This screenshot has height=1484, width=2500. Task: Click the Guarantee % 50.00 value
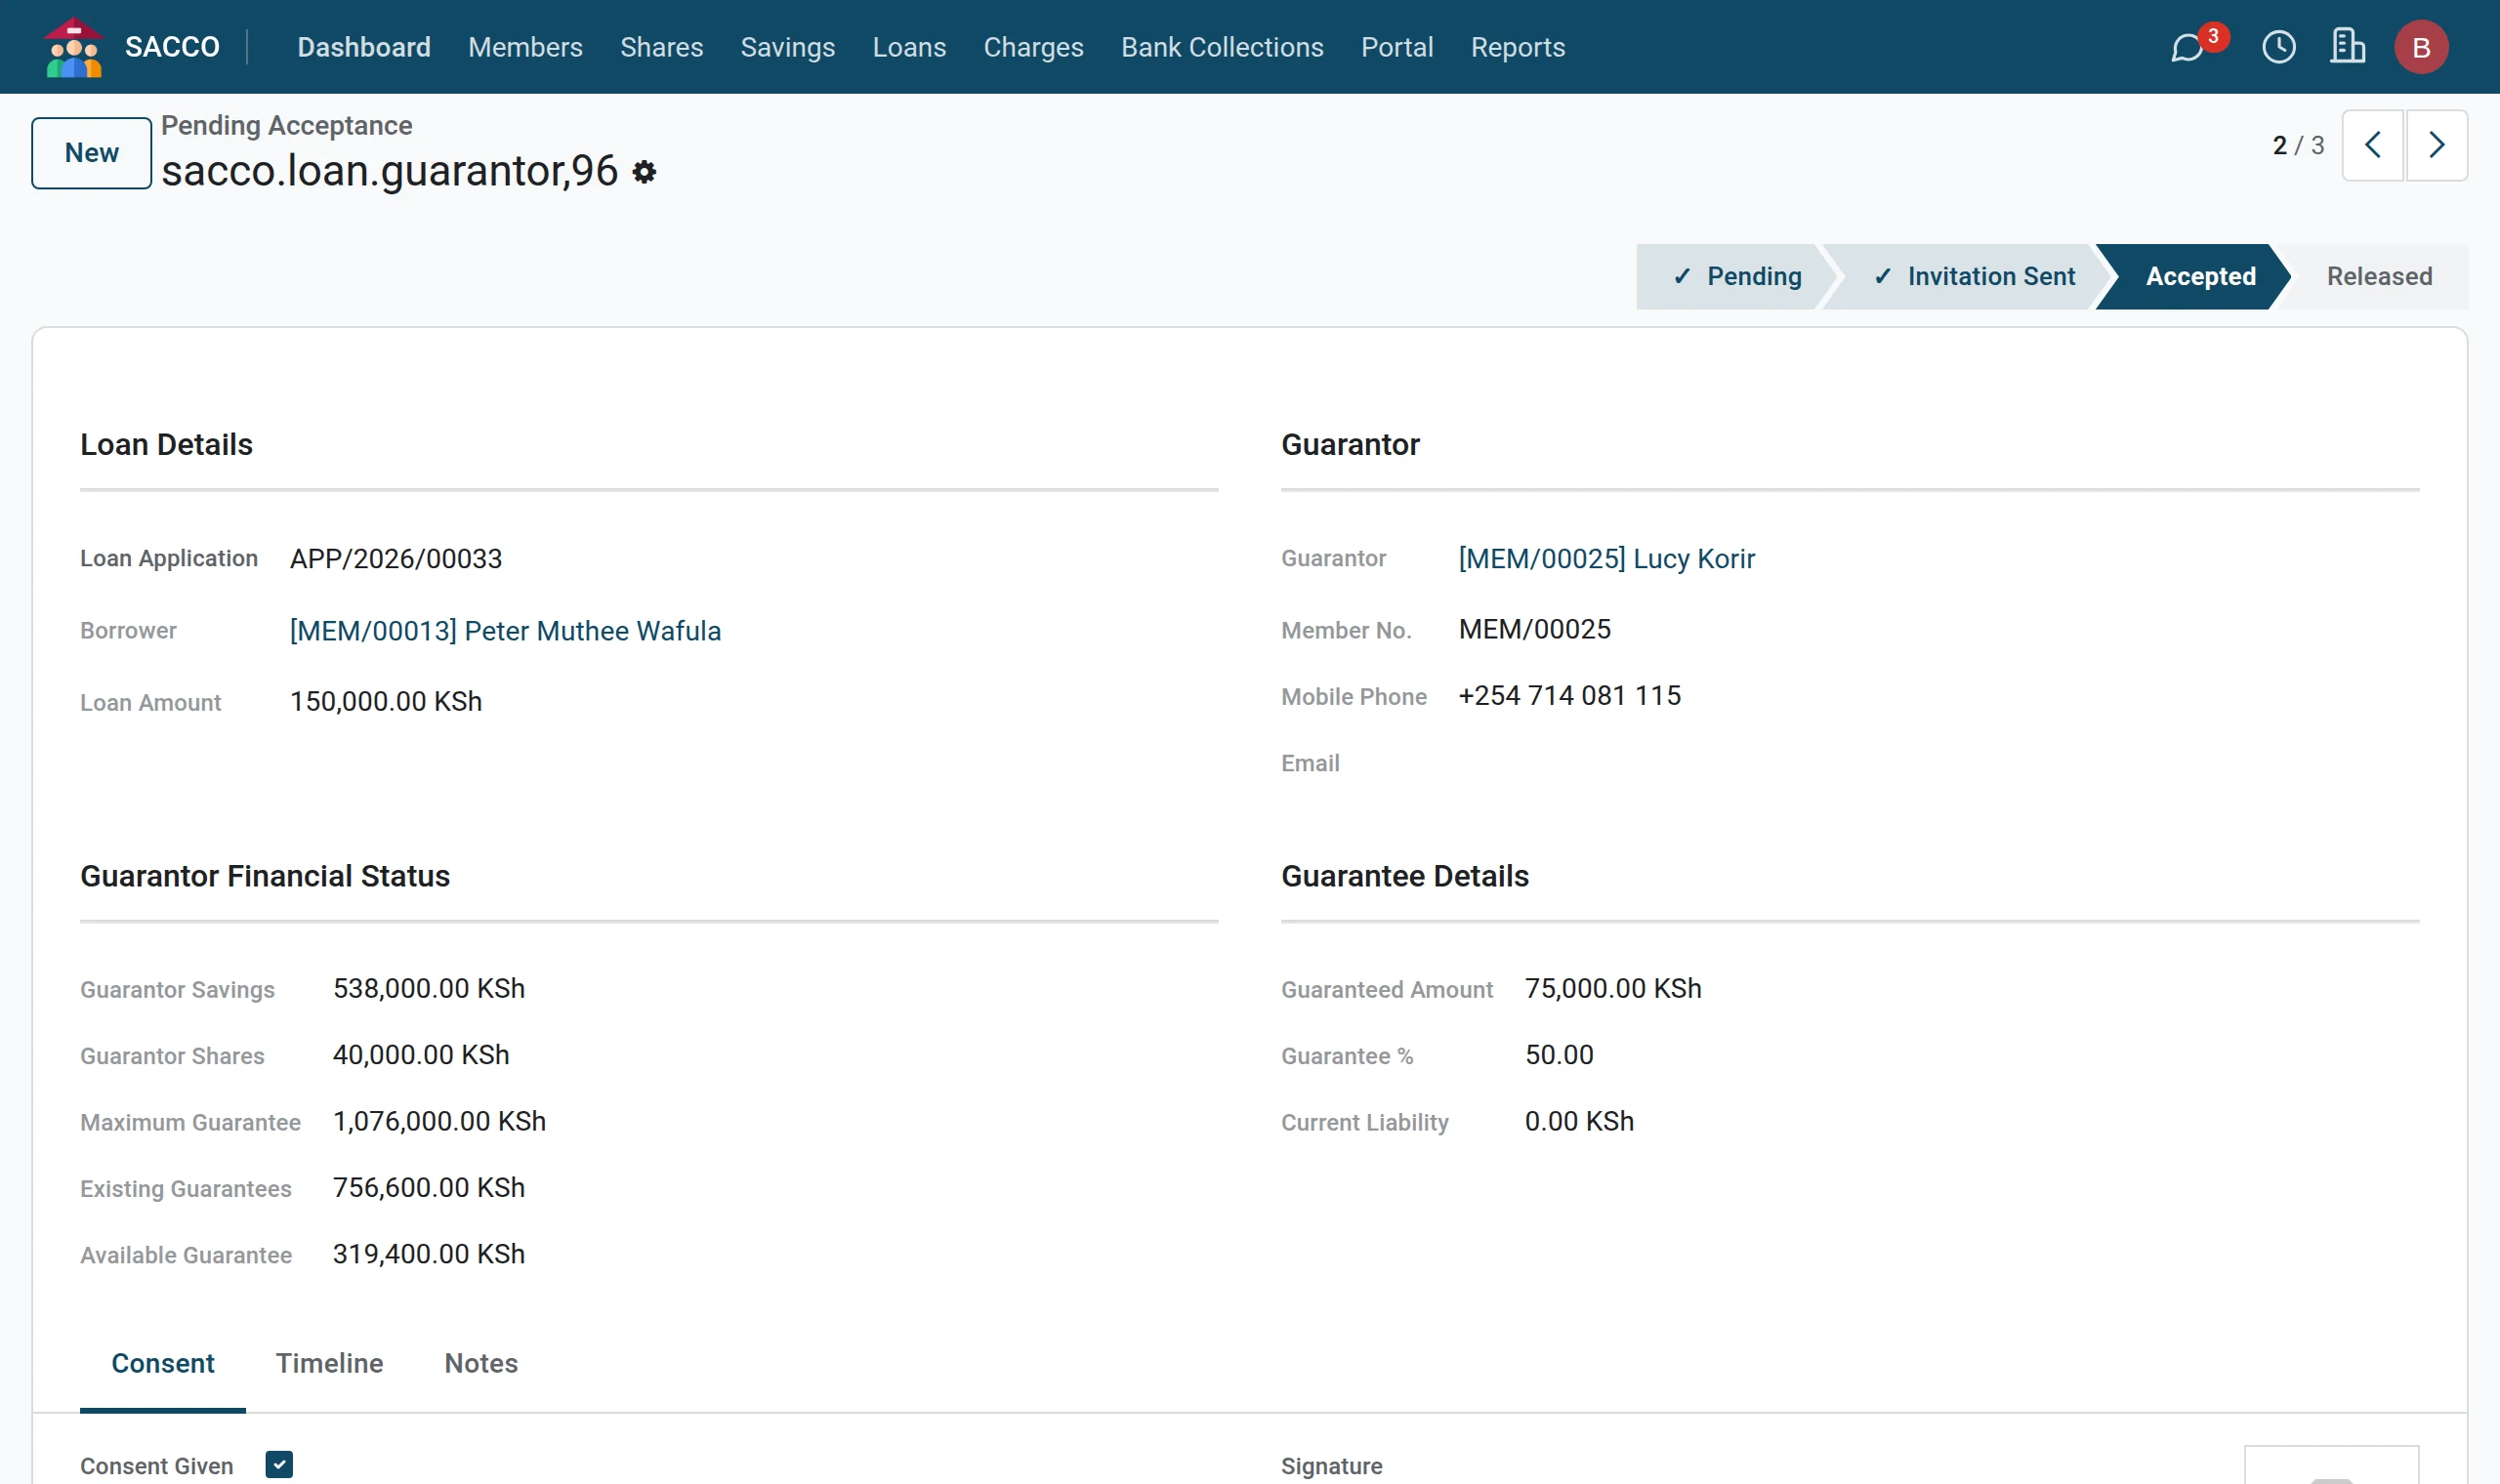pyautogui.click(x=1559, y=1054)
